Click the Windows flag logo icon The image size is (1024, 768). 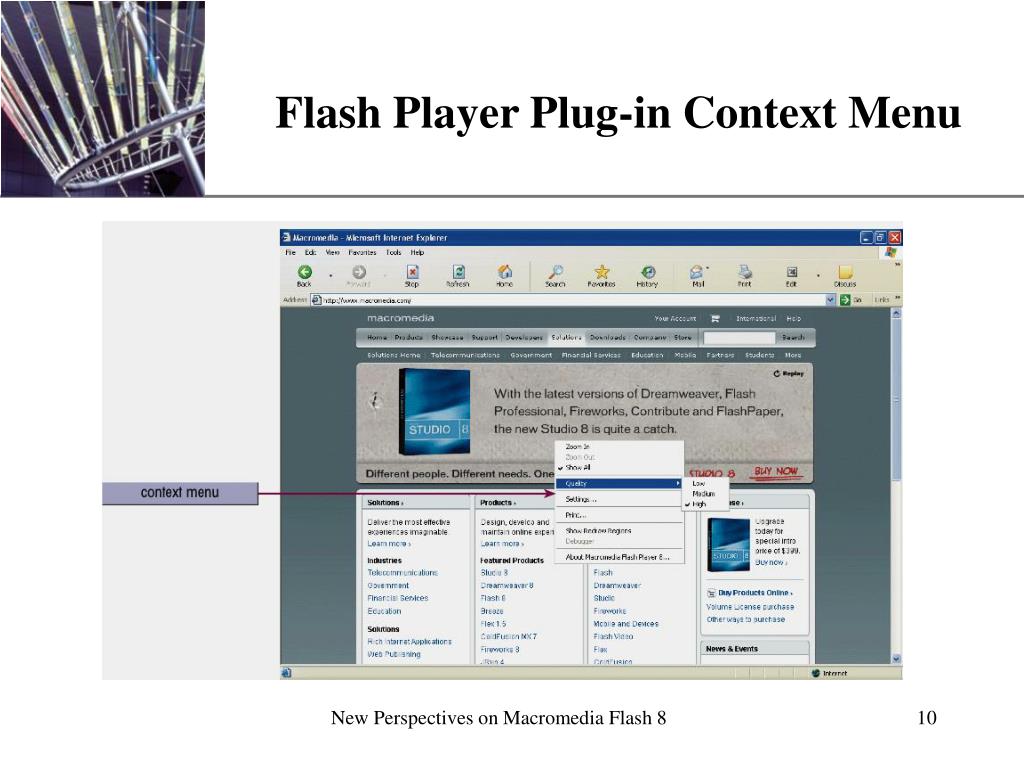coord(891,252)
